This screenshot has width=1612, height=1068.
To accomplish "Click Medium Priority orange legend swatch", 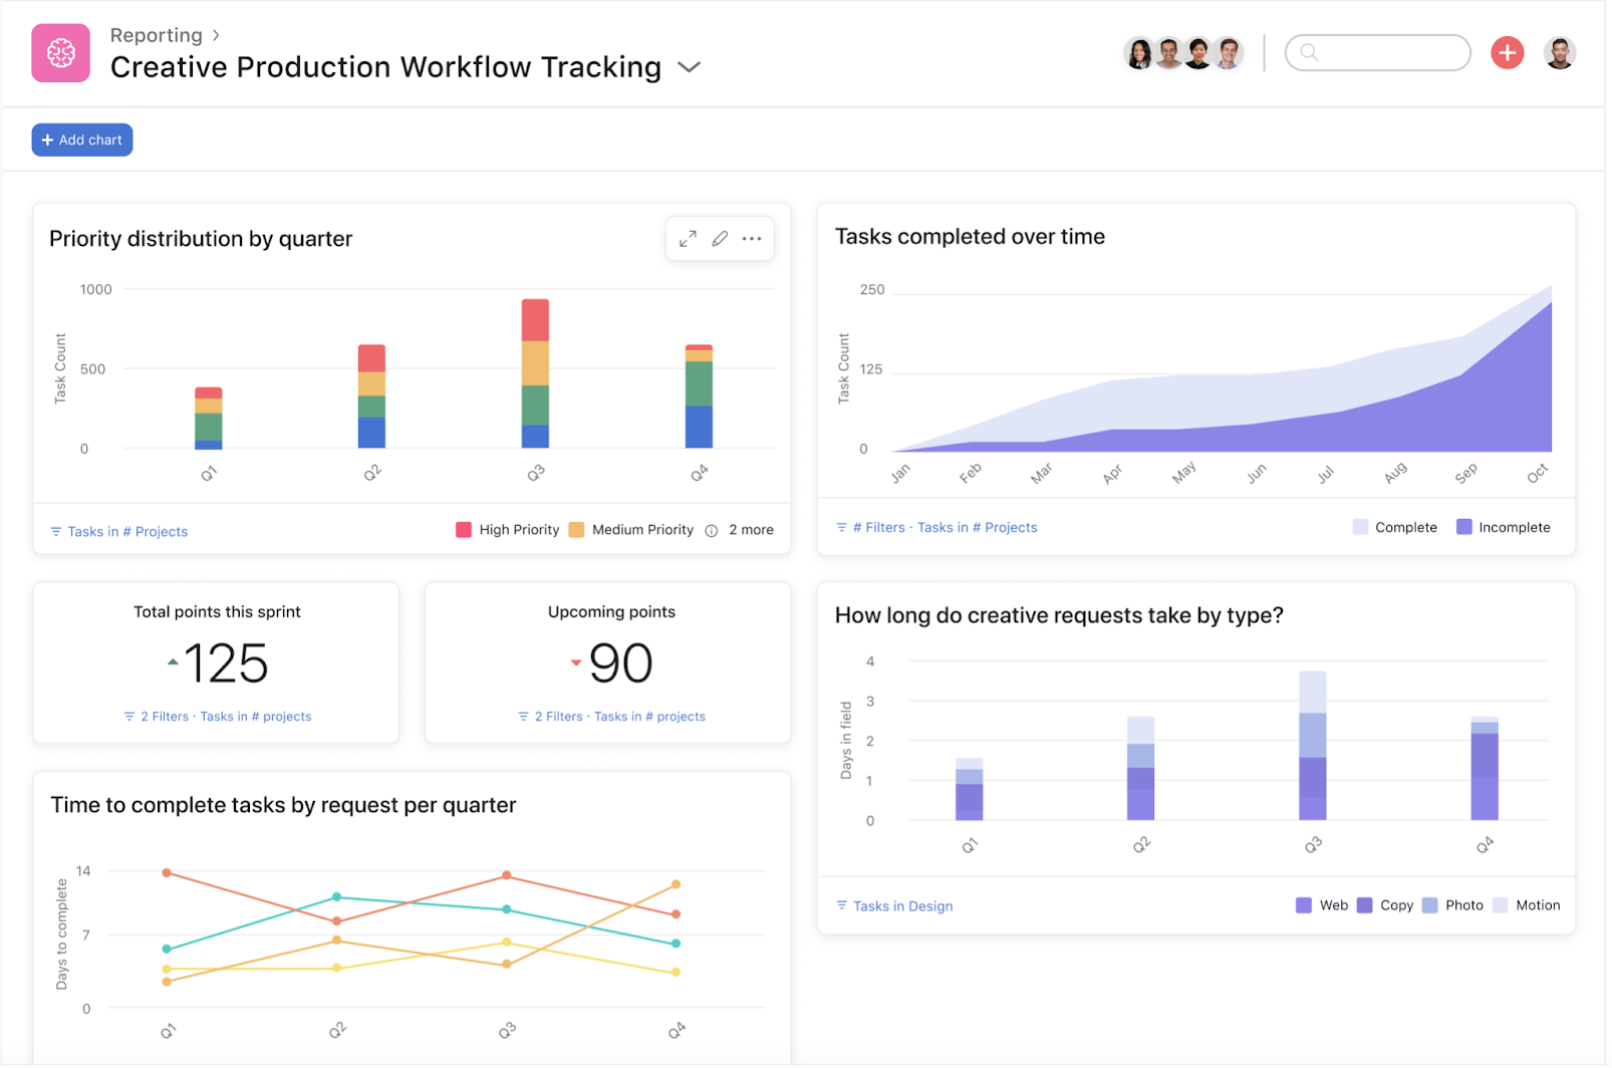I will (x=576, y=530).
